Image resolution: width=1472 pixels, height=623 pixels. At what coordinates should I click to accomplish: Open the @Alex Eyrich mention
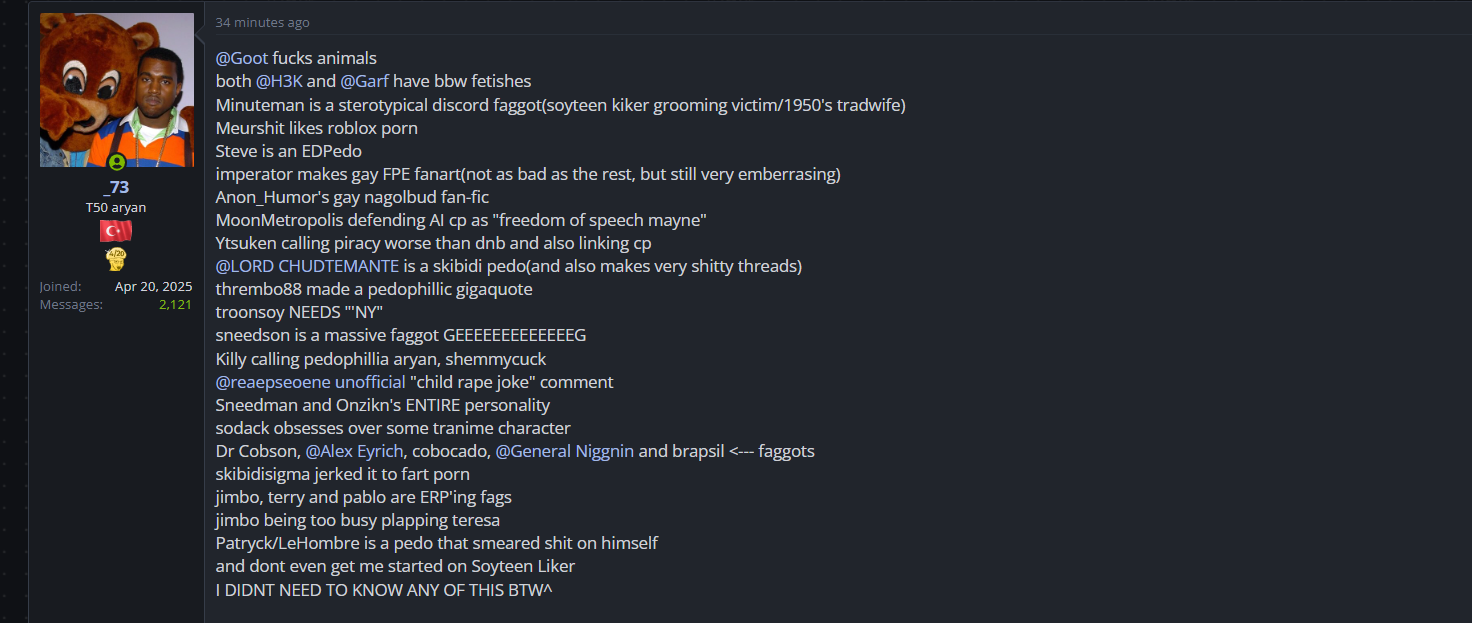(354, 451)
